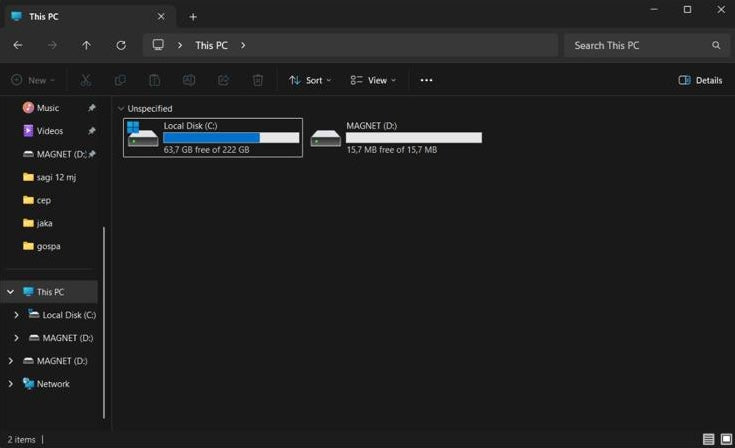Expand Local Disk (C:) in navigation tree
The image size is (735, 448).
[x=16, y=315]
